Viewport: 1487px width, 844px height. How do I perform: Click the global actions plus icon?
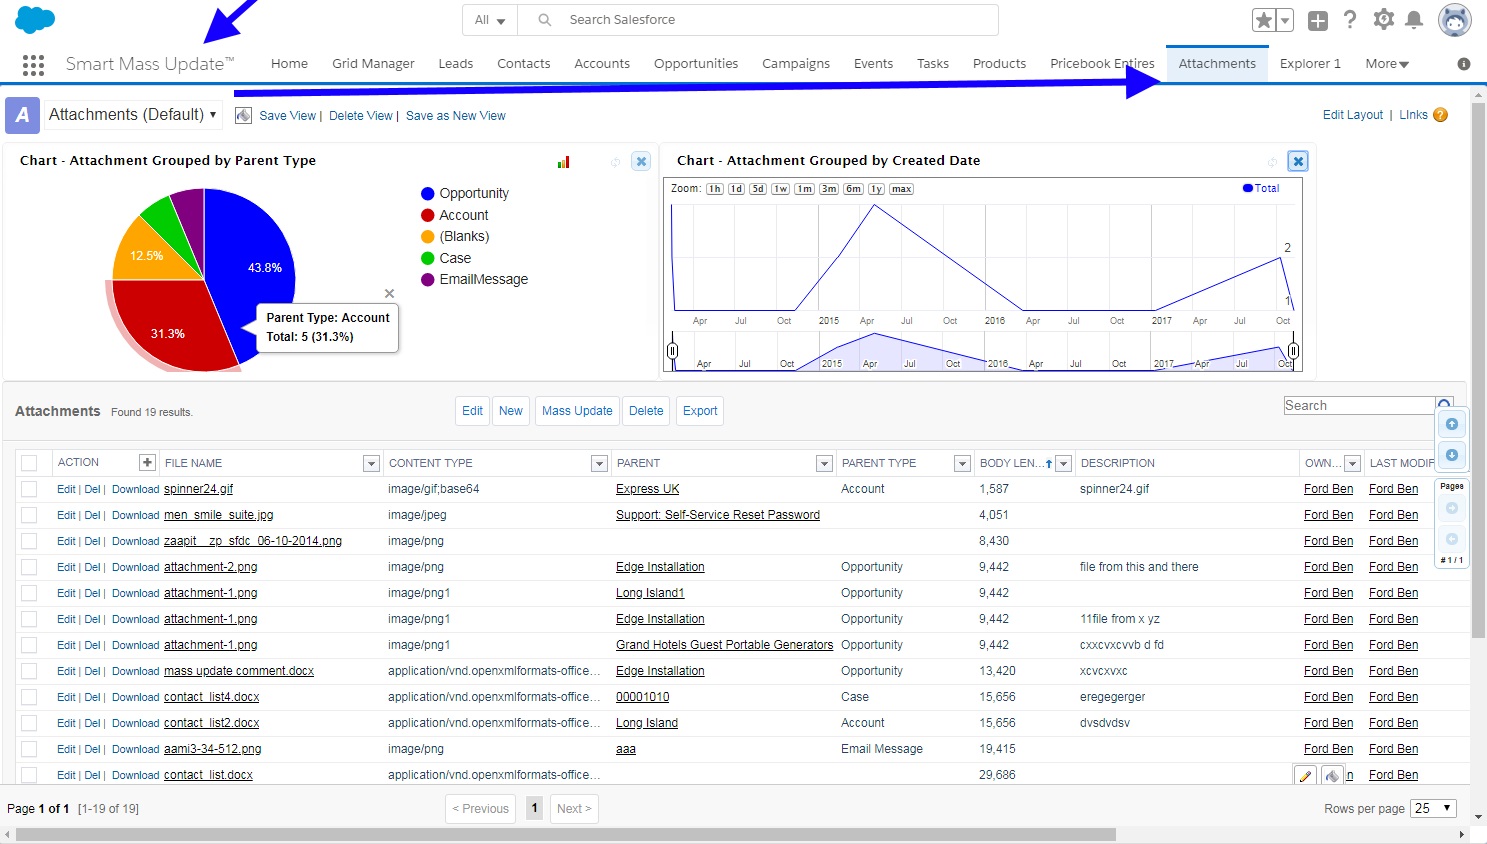(1318, 20)
